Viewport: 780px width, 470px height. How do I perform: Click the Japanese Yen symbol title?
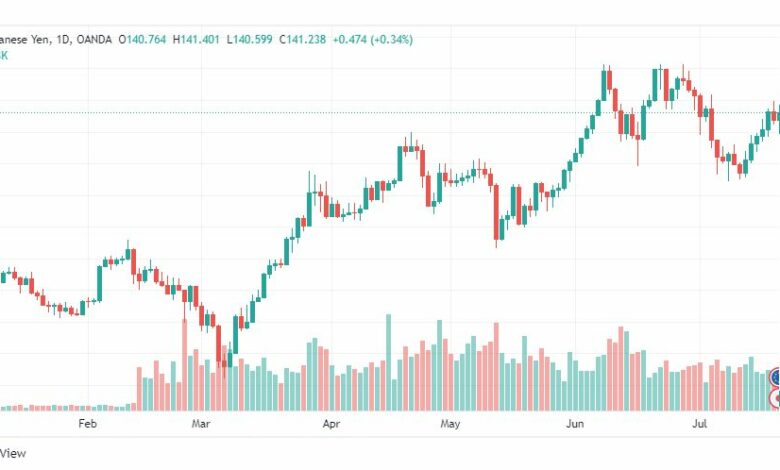24,39
